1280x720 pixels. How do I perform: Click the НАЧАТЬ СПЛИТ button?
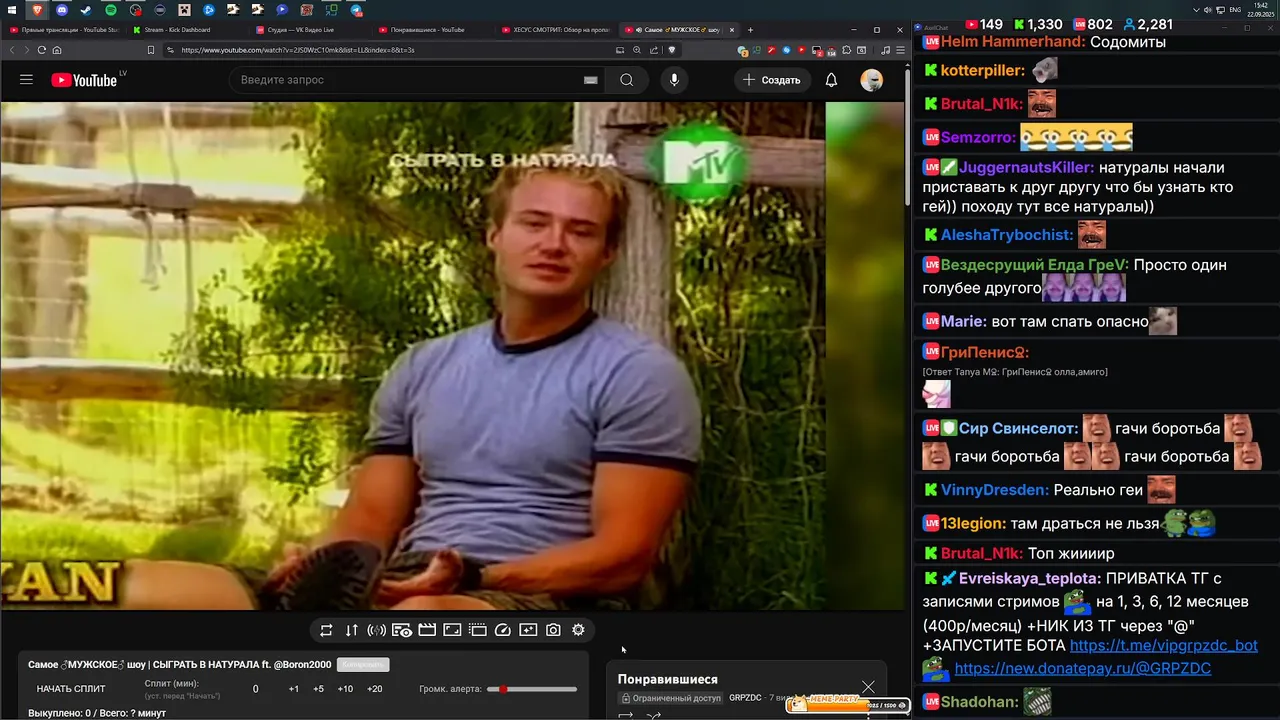pos(71,689)
